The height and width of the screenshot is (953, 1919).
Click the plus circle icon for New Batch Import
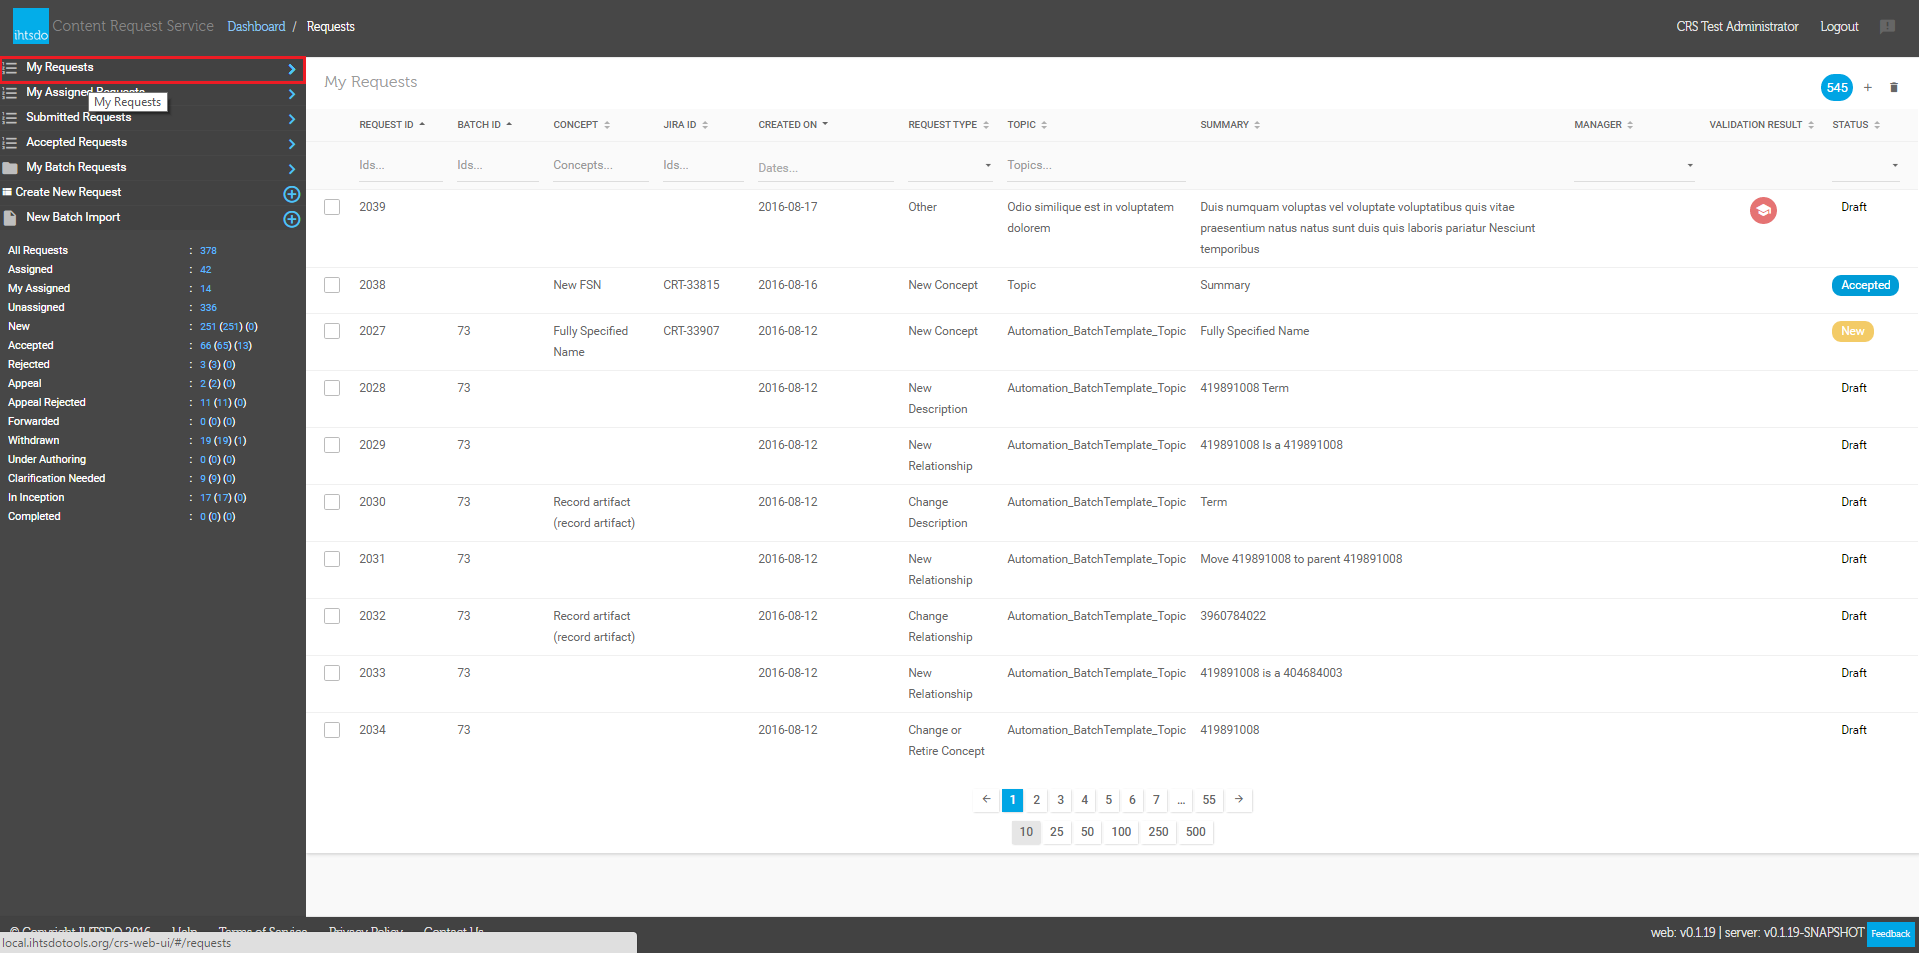click(291, 219)
